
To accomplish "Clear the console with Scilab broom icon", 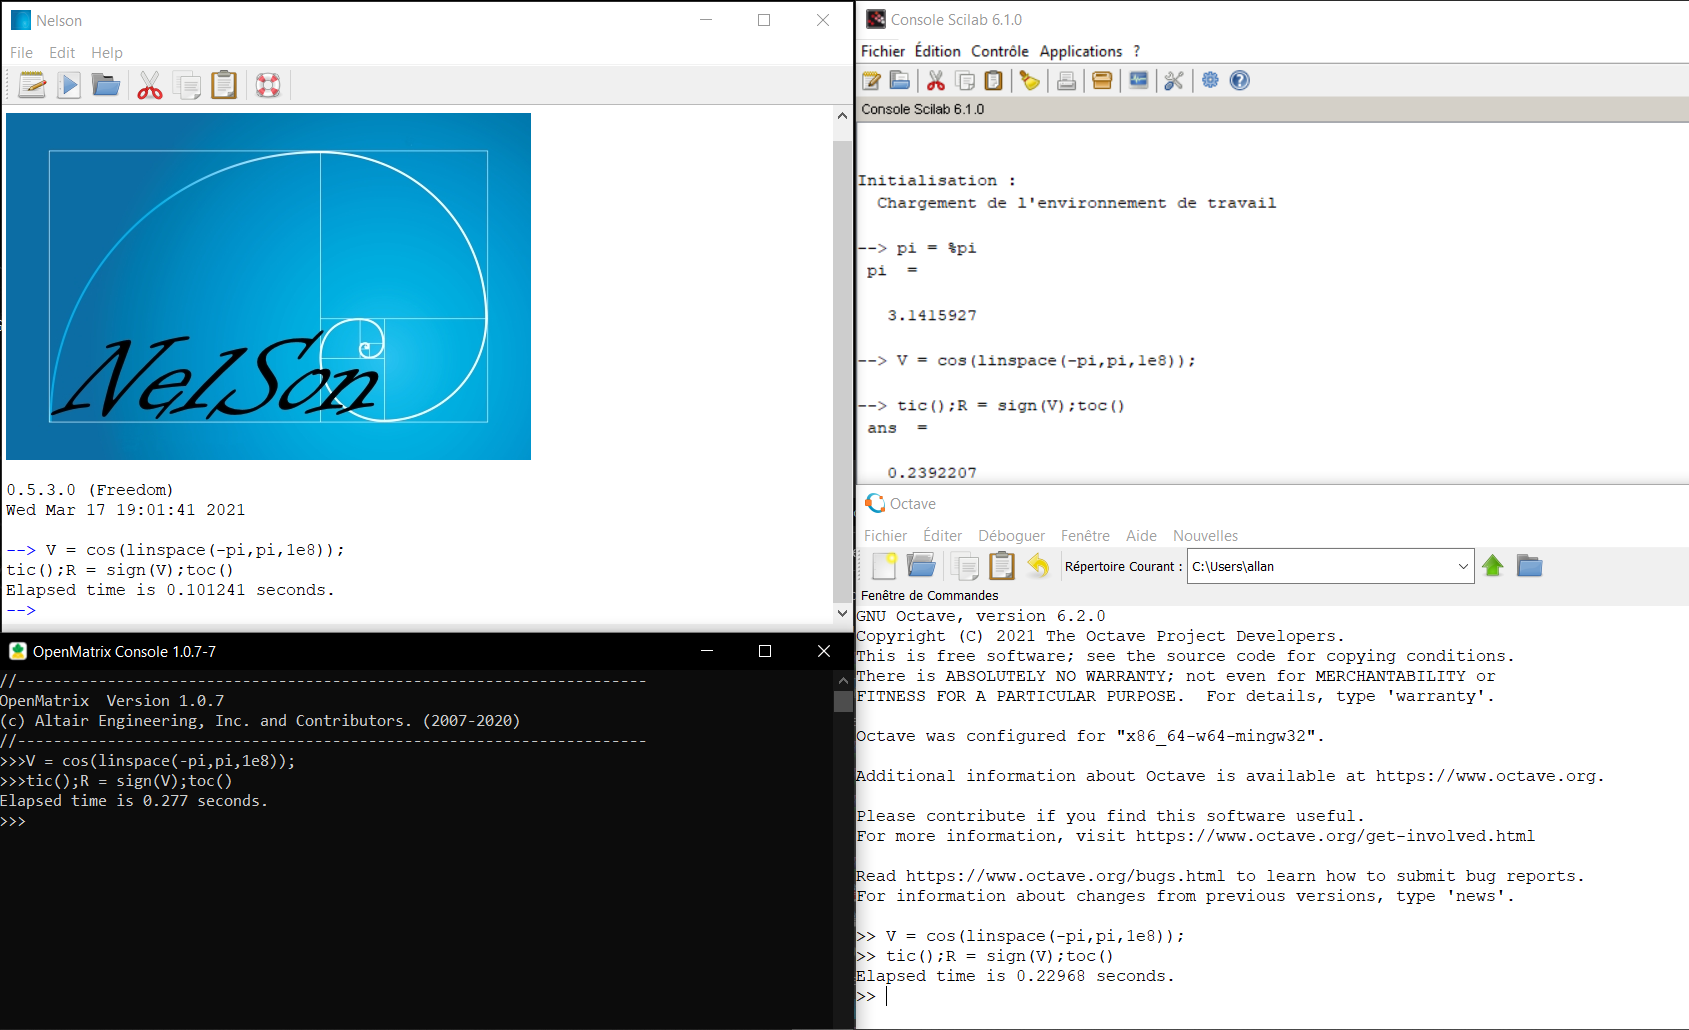I will [1030, 81].
